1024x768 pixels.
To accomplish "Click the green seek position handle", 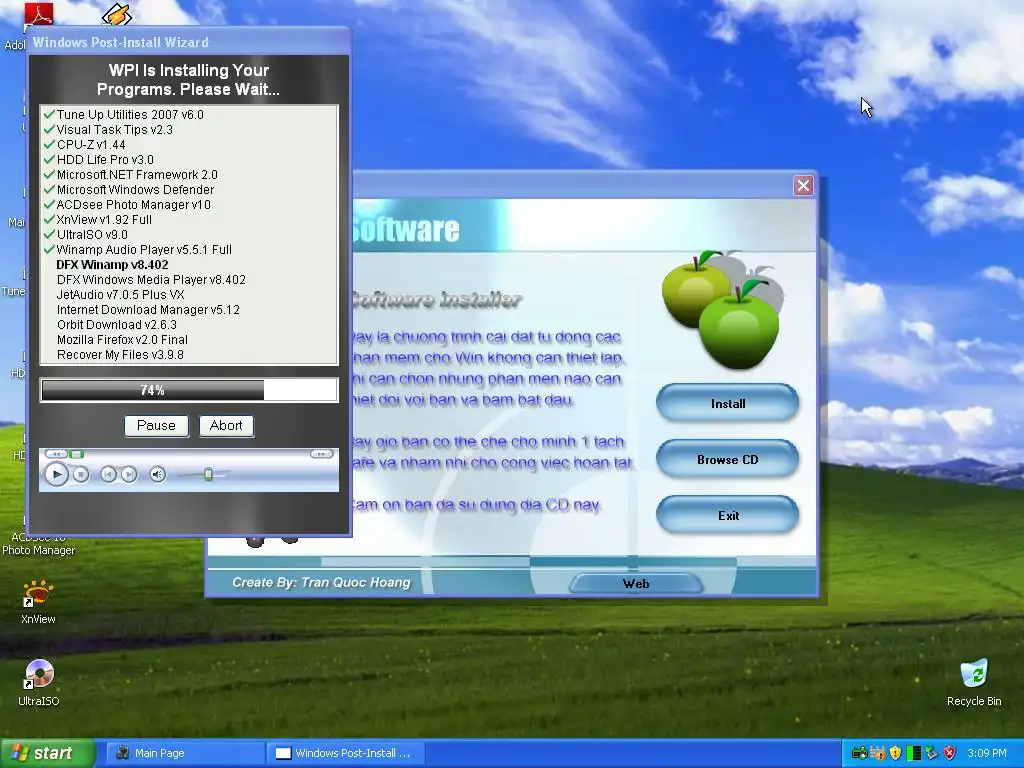I will (77, 454).
